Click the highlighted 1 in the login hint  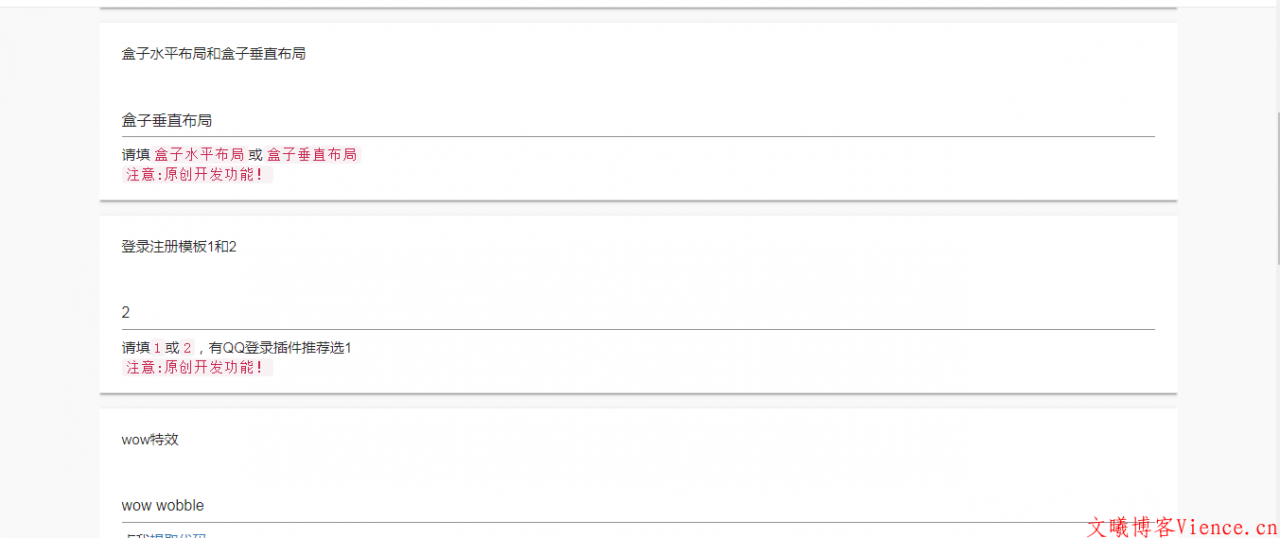click(x=157, y=348)
